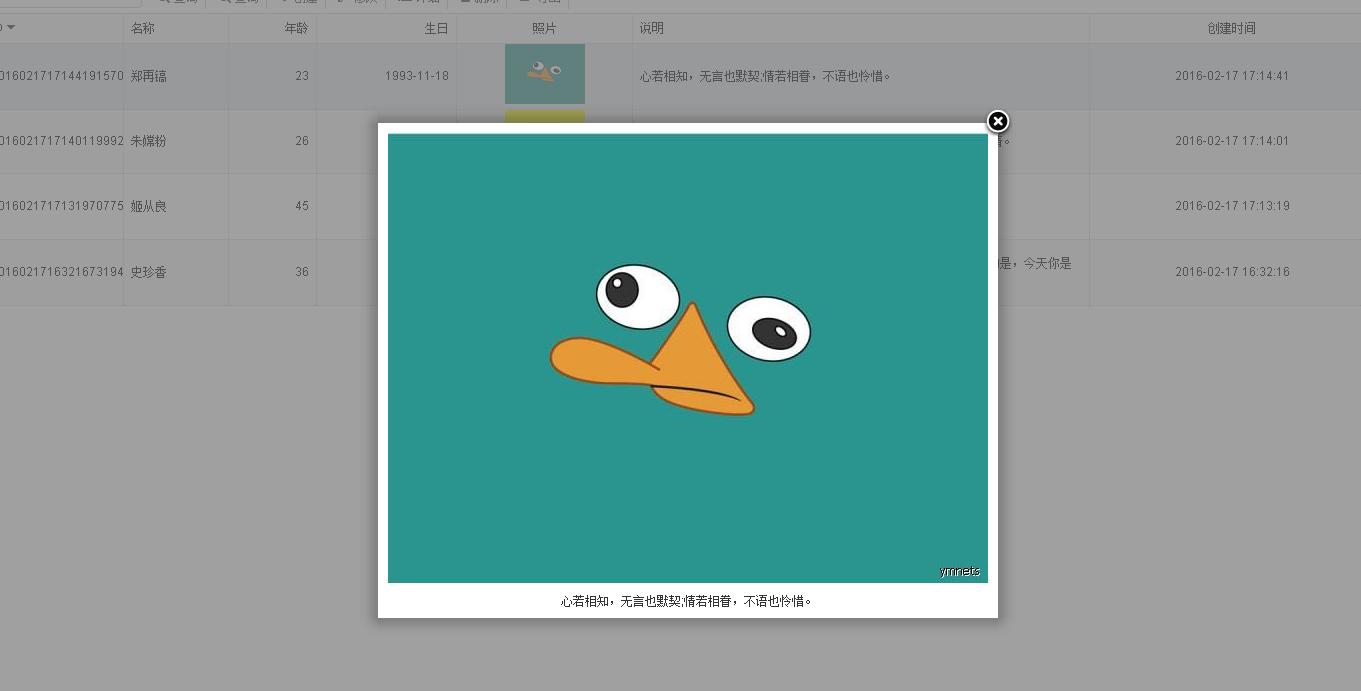Click creation time 2016-02-17 17:14:01
Screen dimensions: 1361x691
point(1232,141)
